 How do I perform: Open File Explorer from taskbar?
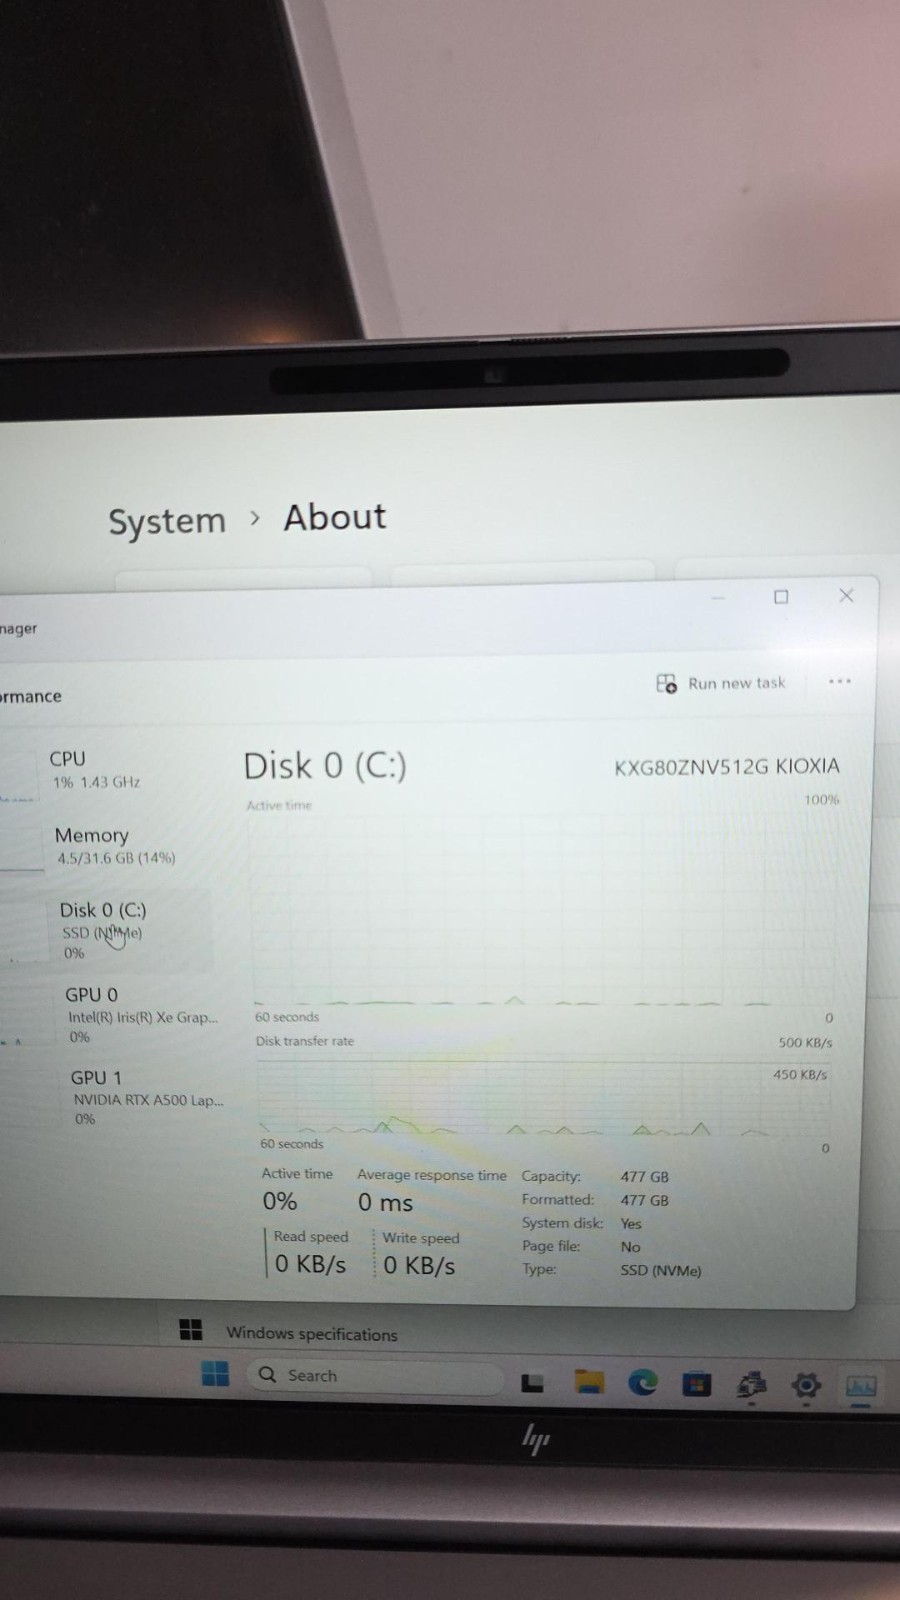click(589, 1382)
